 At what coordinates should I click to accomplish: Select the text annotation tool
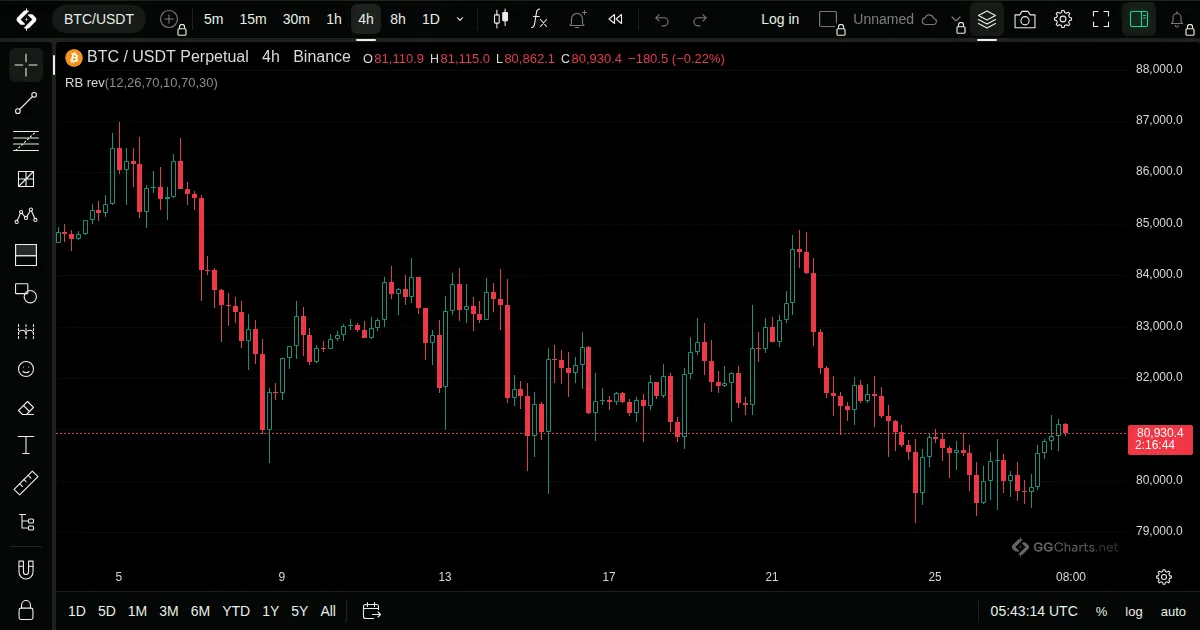point(26,445)
